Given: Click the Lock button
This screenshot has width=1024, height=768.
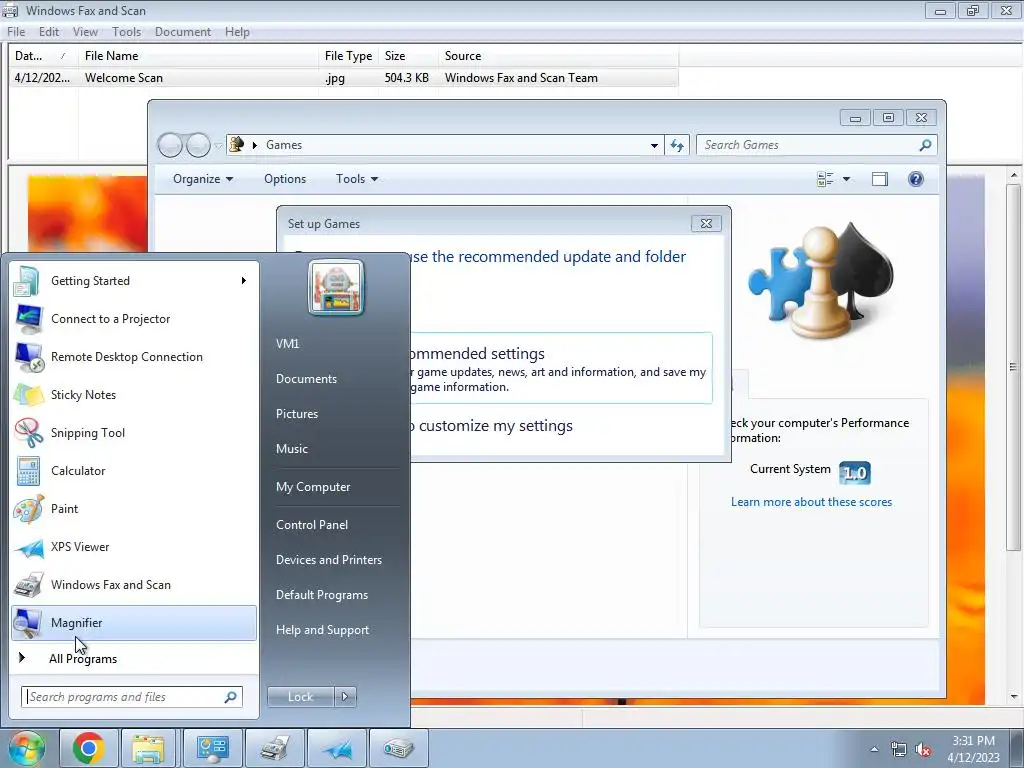Looking at the screenshot, I should tap(300, 697).
